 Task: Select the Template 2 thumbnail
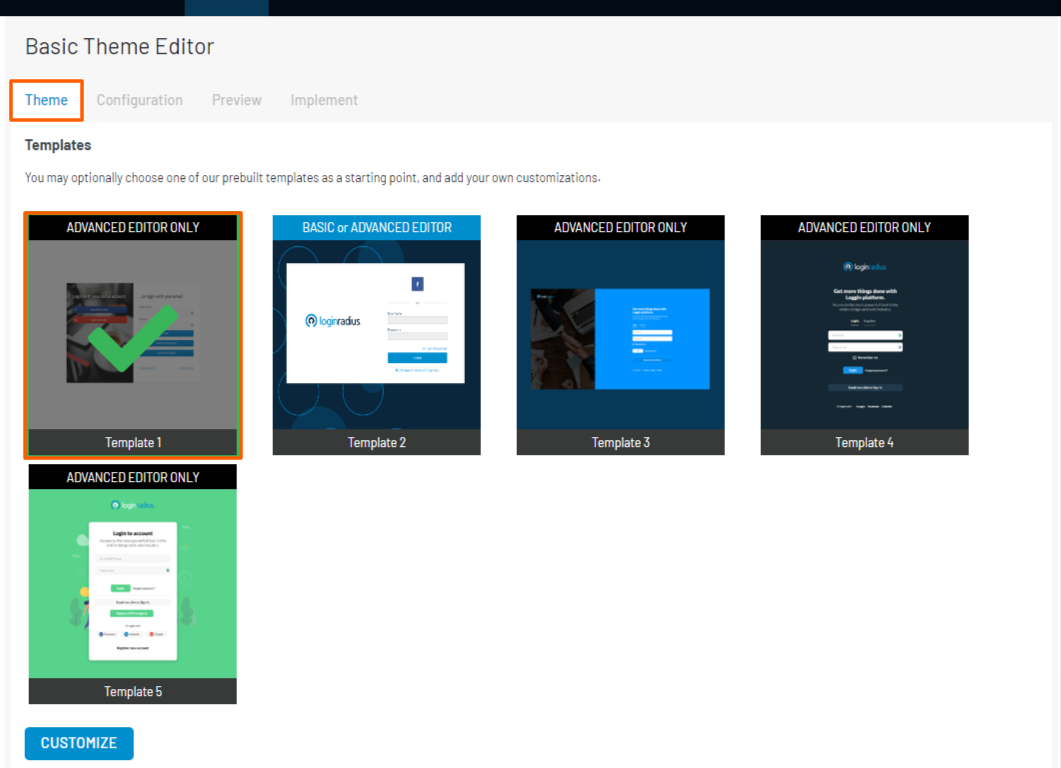[376, 335]
